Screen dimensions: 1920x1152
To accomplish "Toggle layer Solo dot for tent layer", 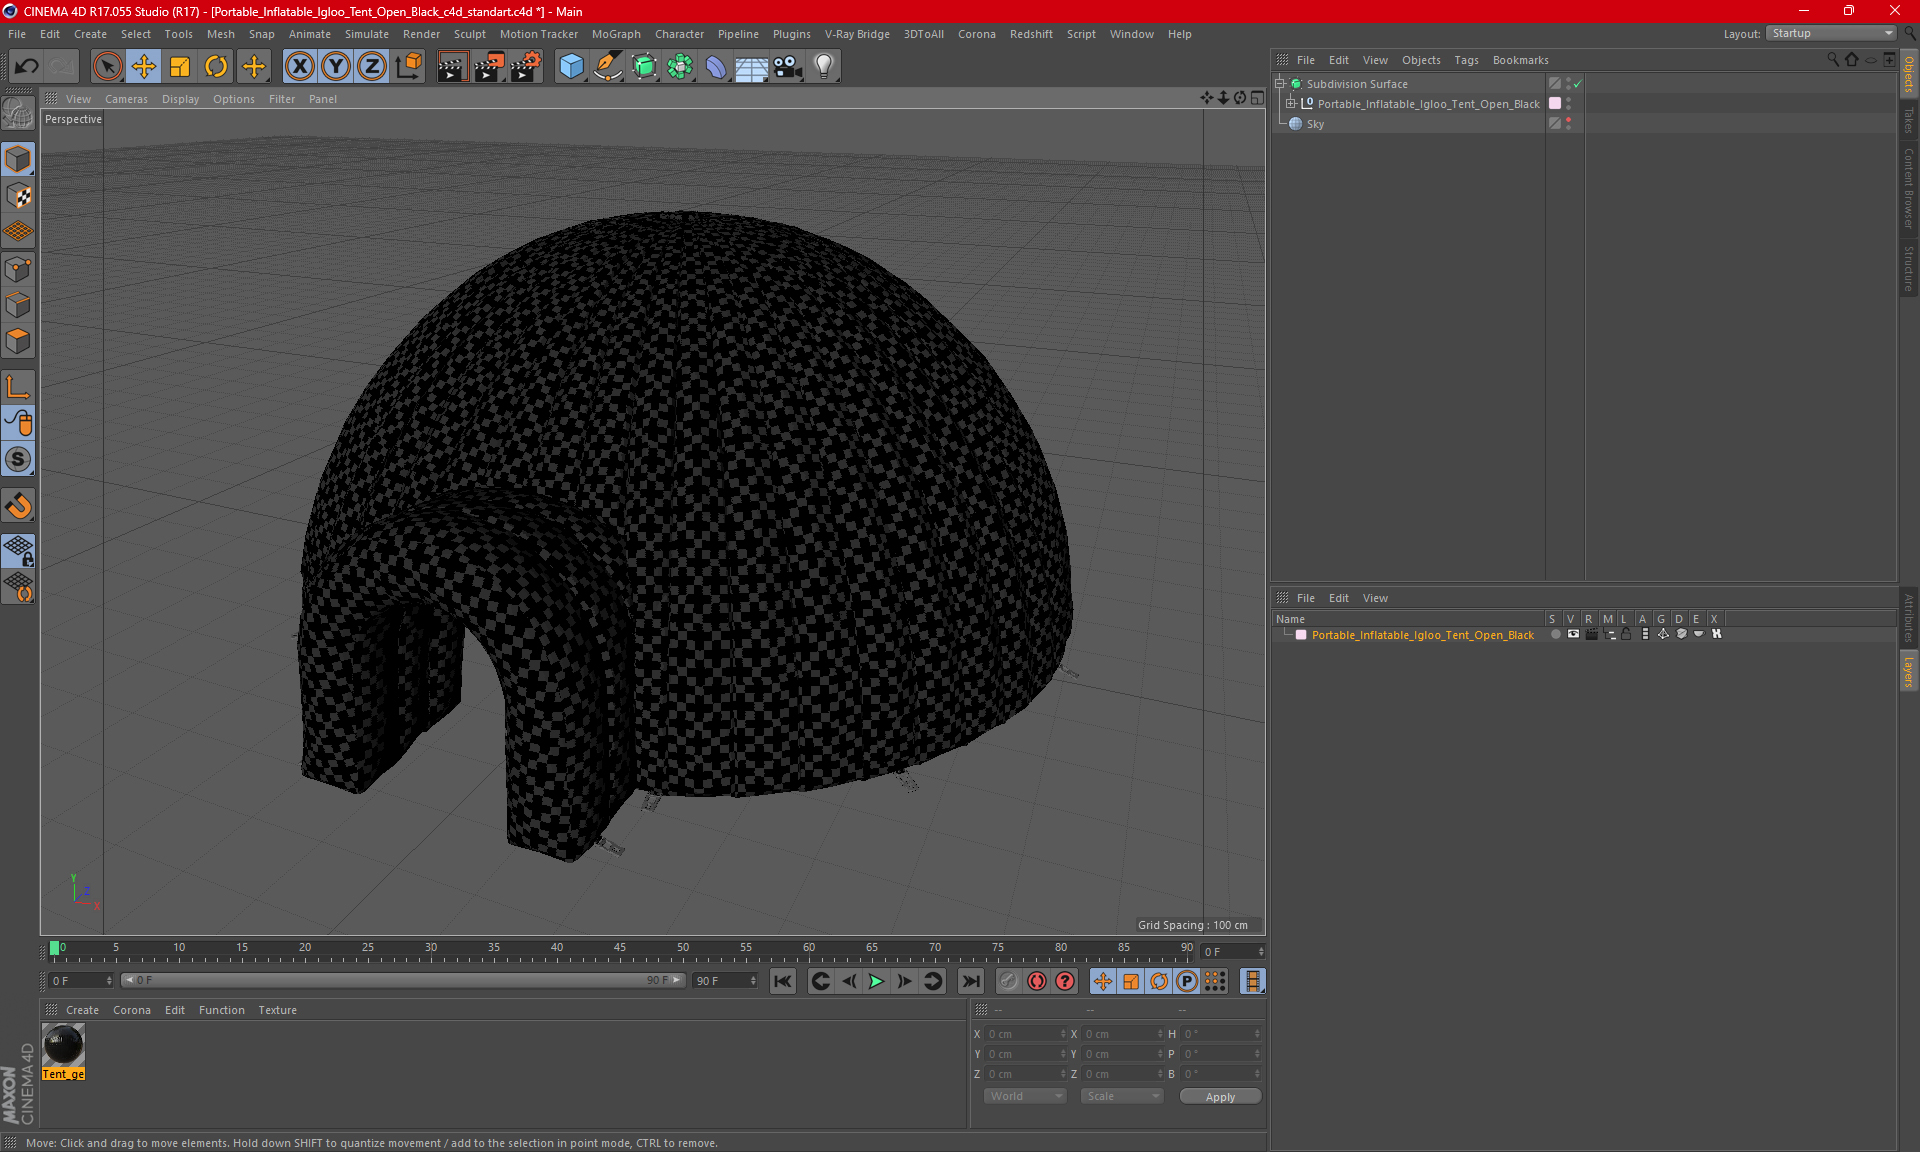I will [1555, 634].
